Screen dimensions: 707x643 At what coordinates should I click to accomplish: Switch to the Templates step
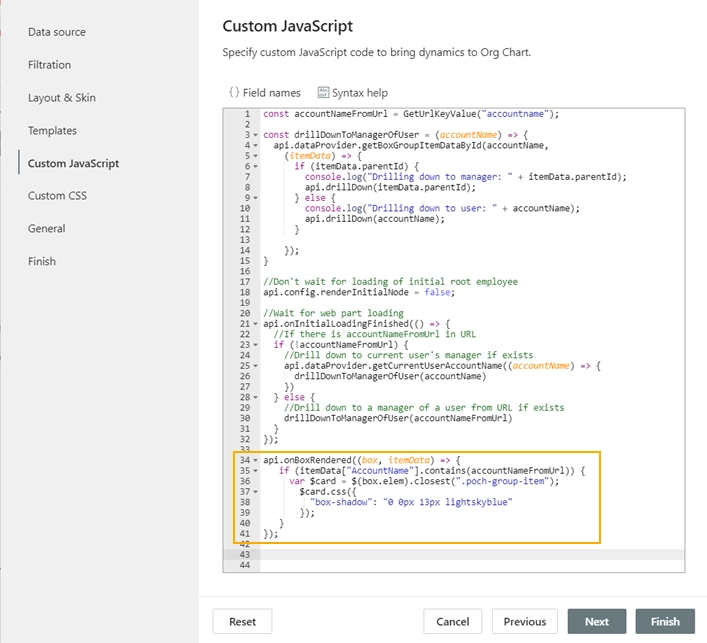point(52,131)
